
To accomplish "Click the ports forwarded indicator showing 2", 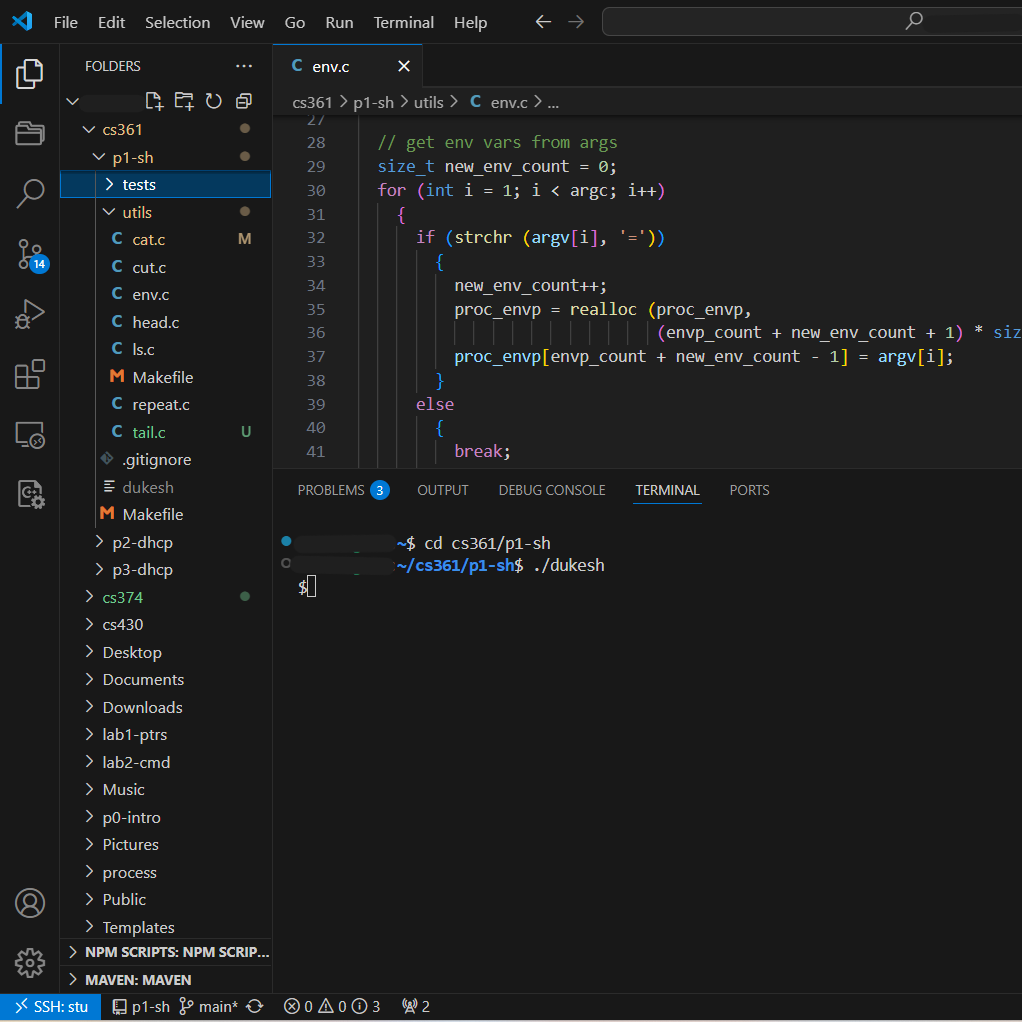I will [416, 1006].
